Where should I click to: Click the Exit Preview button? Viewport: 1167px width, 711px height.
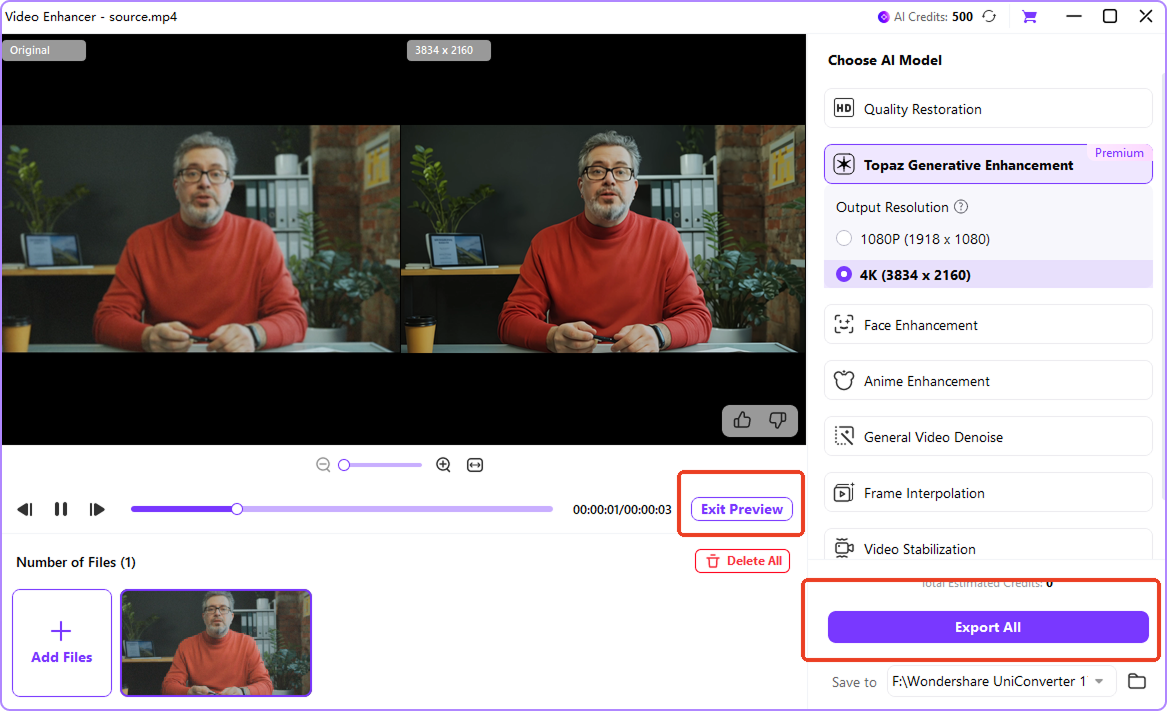(742, 509)
